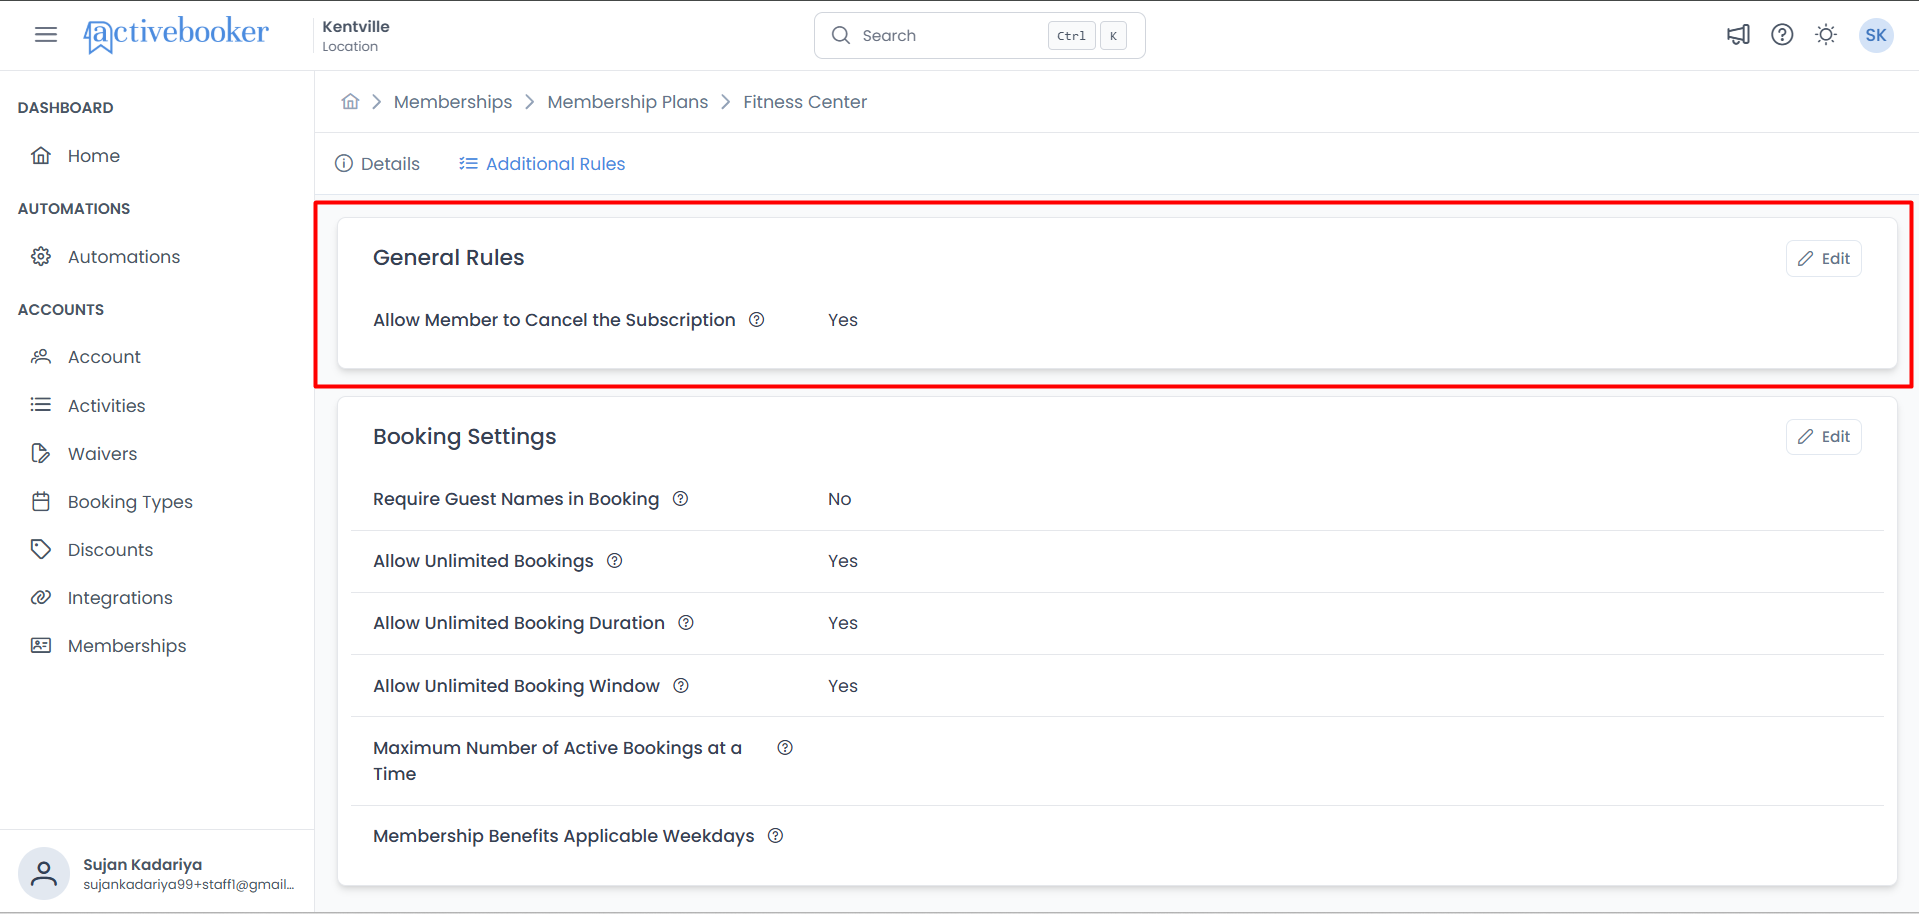
Task: Click the home icon in the breadcrumb
Action: [350, 101]
